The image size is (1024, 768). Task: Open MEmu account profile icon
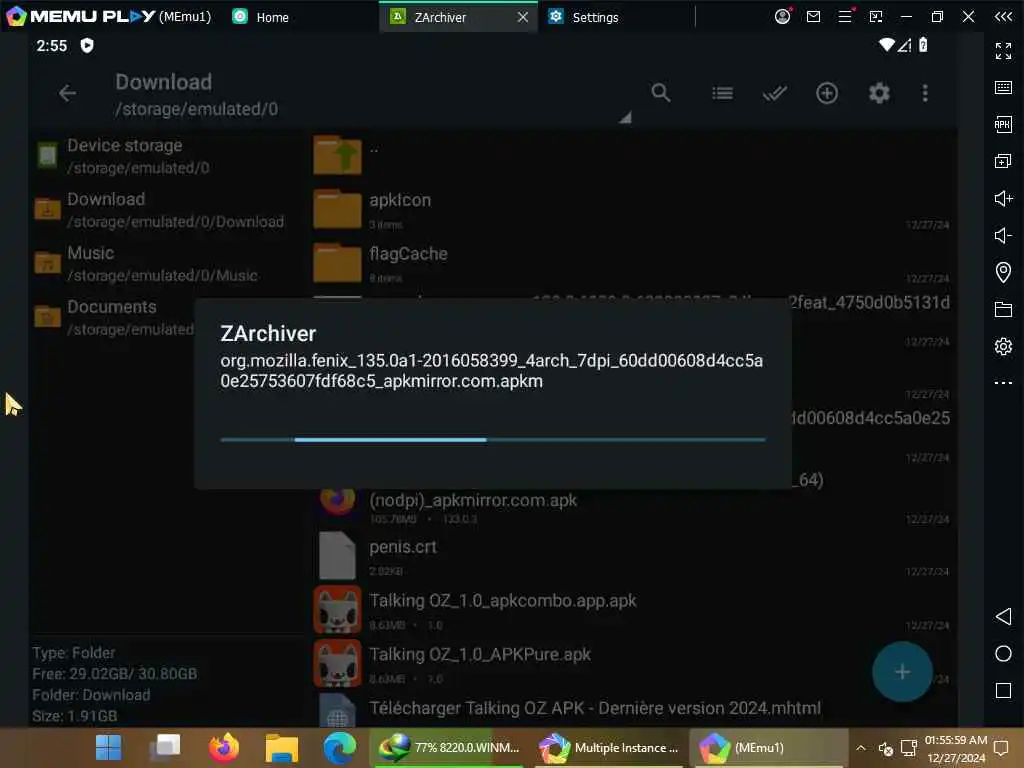tap(782, 16)
